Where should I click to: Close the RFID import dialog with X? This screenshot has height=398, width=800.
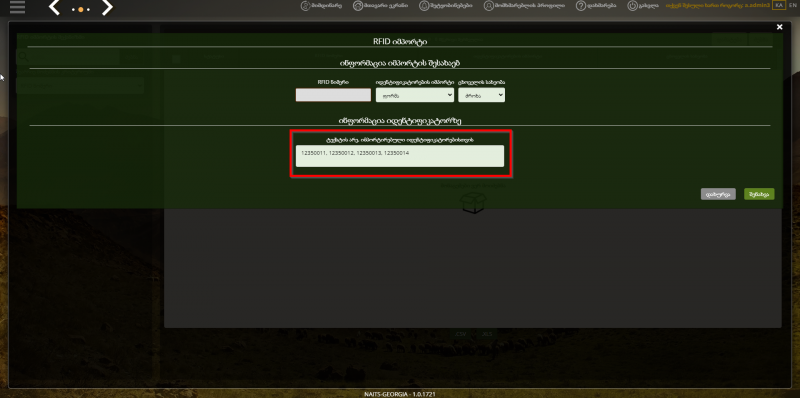point(779,27)
